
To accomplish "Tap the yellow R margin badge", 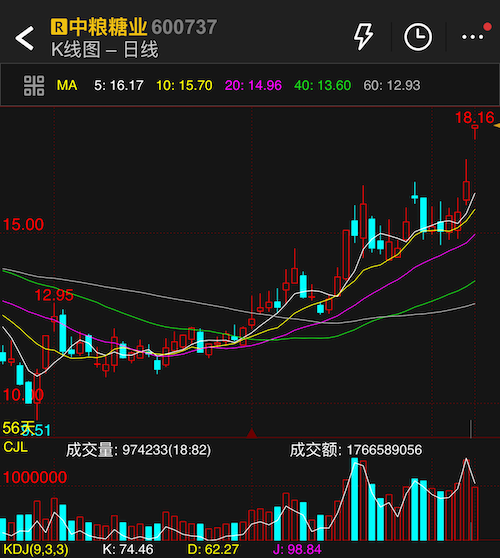I will [x=59, y=26].
